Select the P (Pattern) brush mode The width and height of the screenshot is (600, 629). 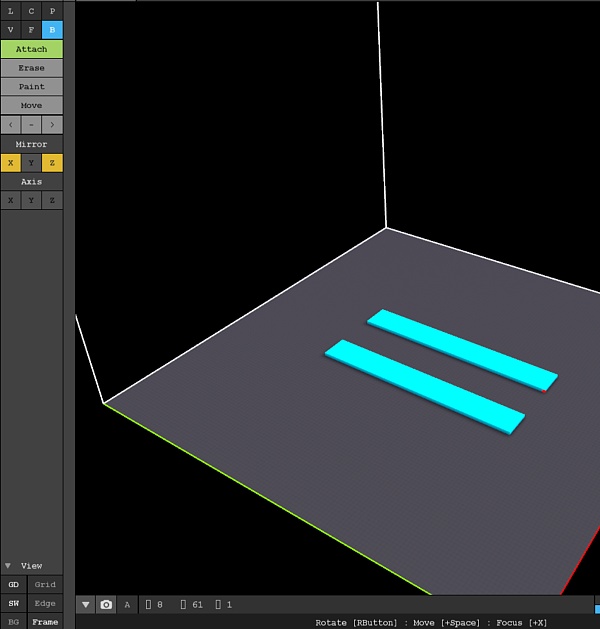(x=52, y=11)
